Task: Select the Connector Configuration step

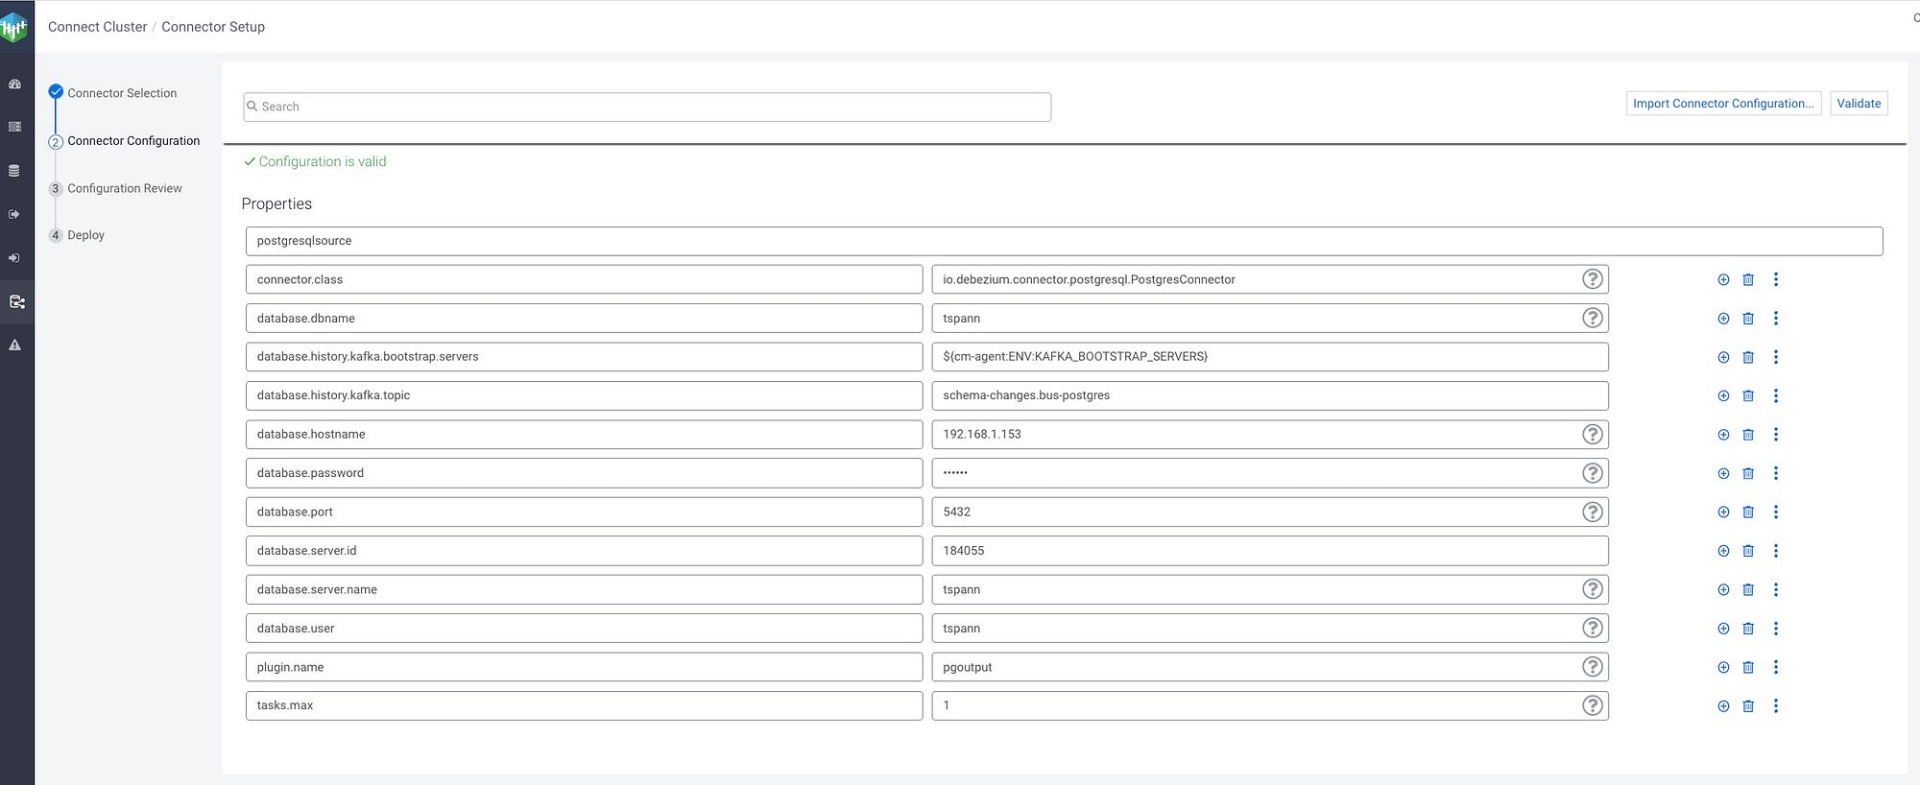Action: pos(133,141)
